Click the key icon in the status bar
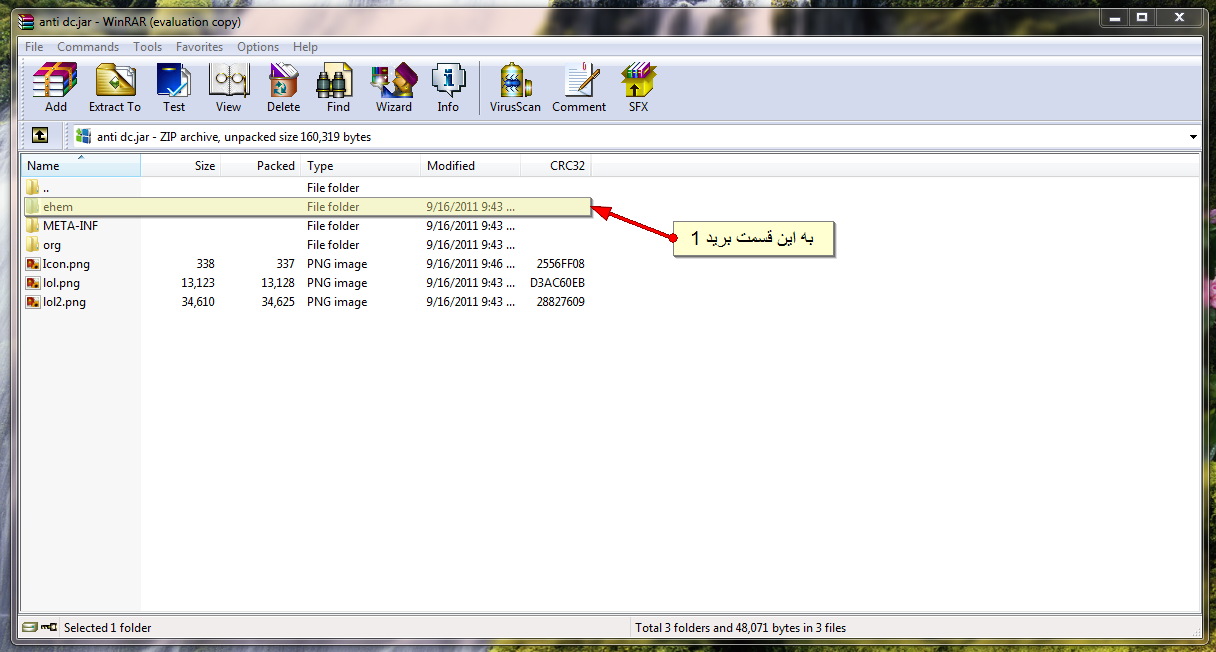Image resolution: width=1216 pixels, height=652 pixels. click(x=49, y=628)
